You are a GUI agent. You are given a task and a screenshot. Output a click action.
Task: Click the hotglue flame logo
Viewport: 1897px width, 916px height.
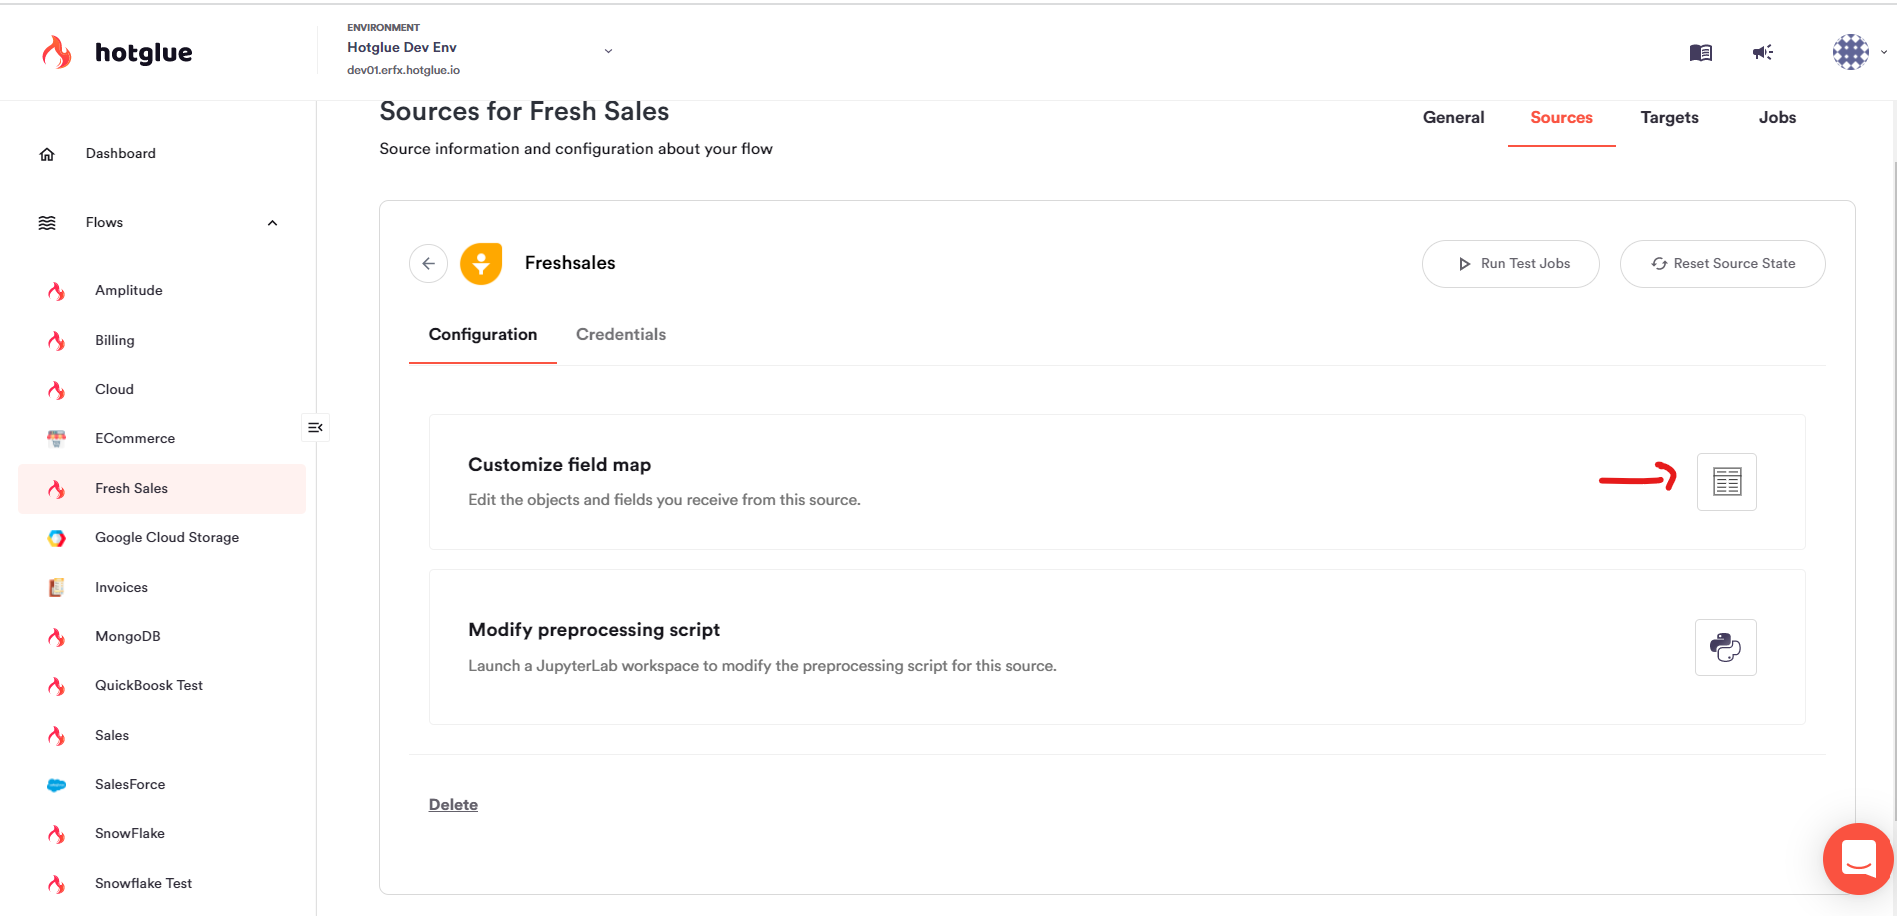(57, 52)
